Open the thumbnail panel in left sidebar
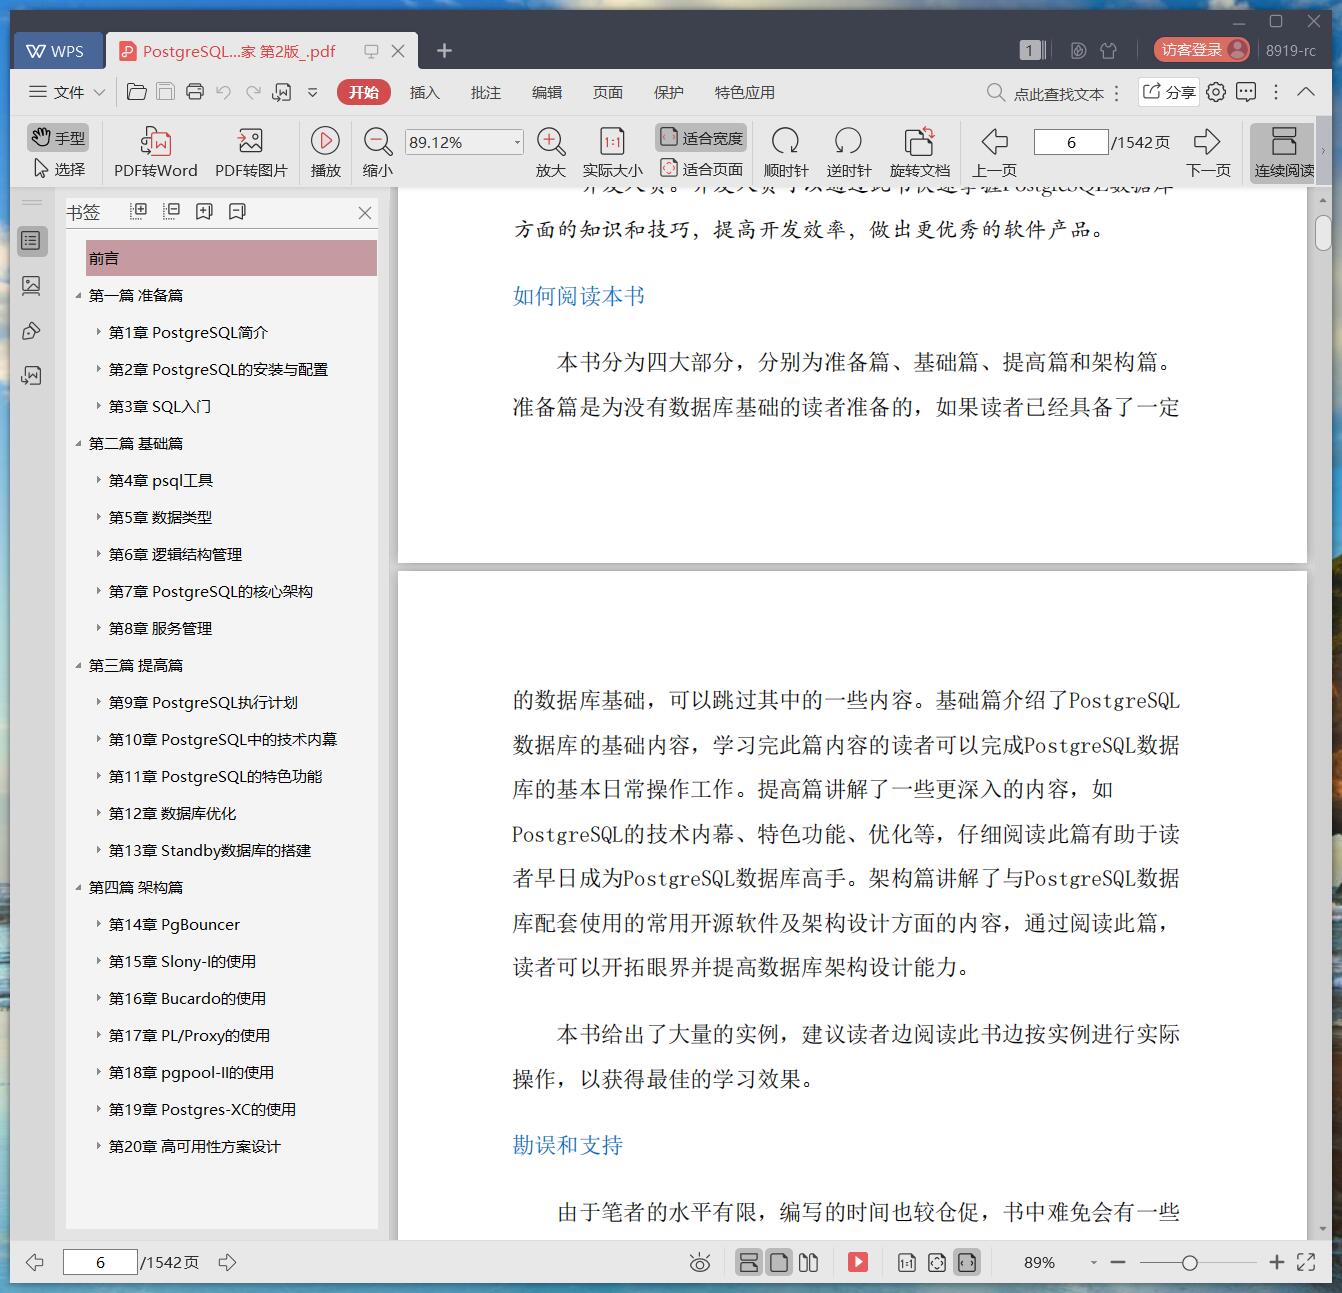The width and height of the screenshot is (1342, 1293). [31, 286]
